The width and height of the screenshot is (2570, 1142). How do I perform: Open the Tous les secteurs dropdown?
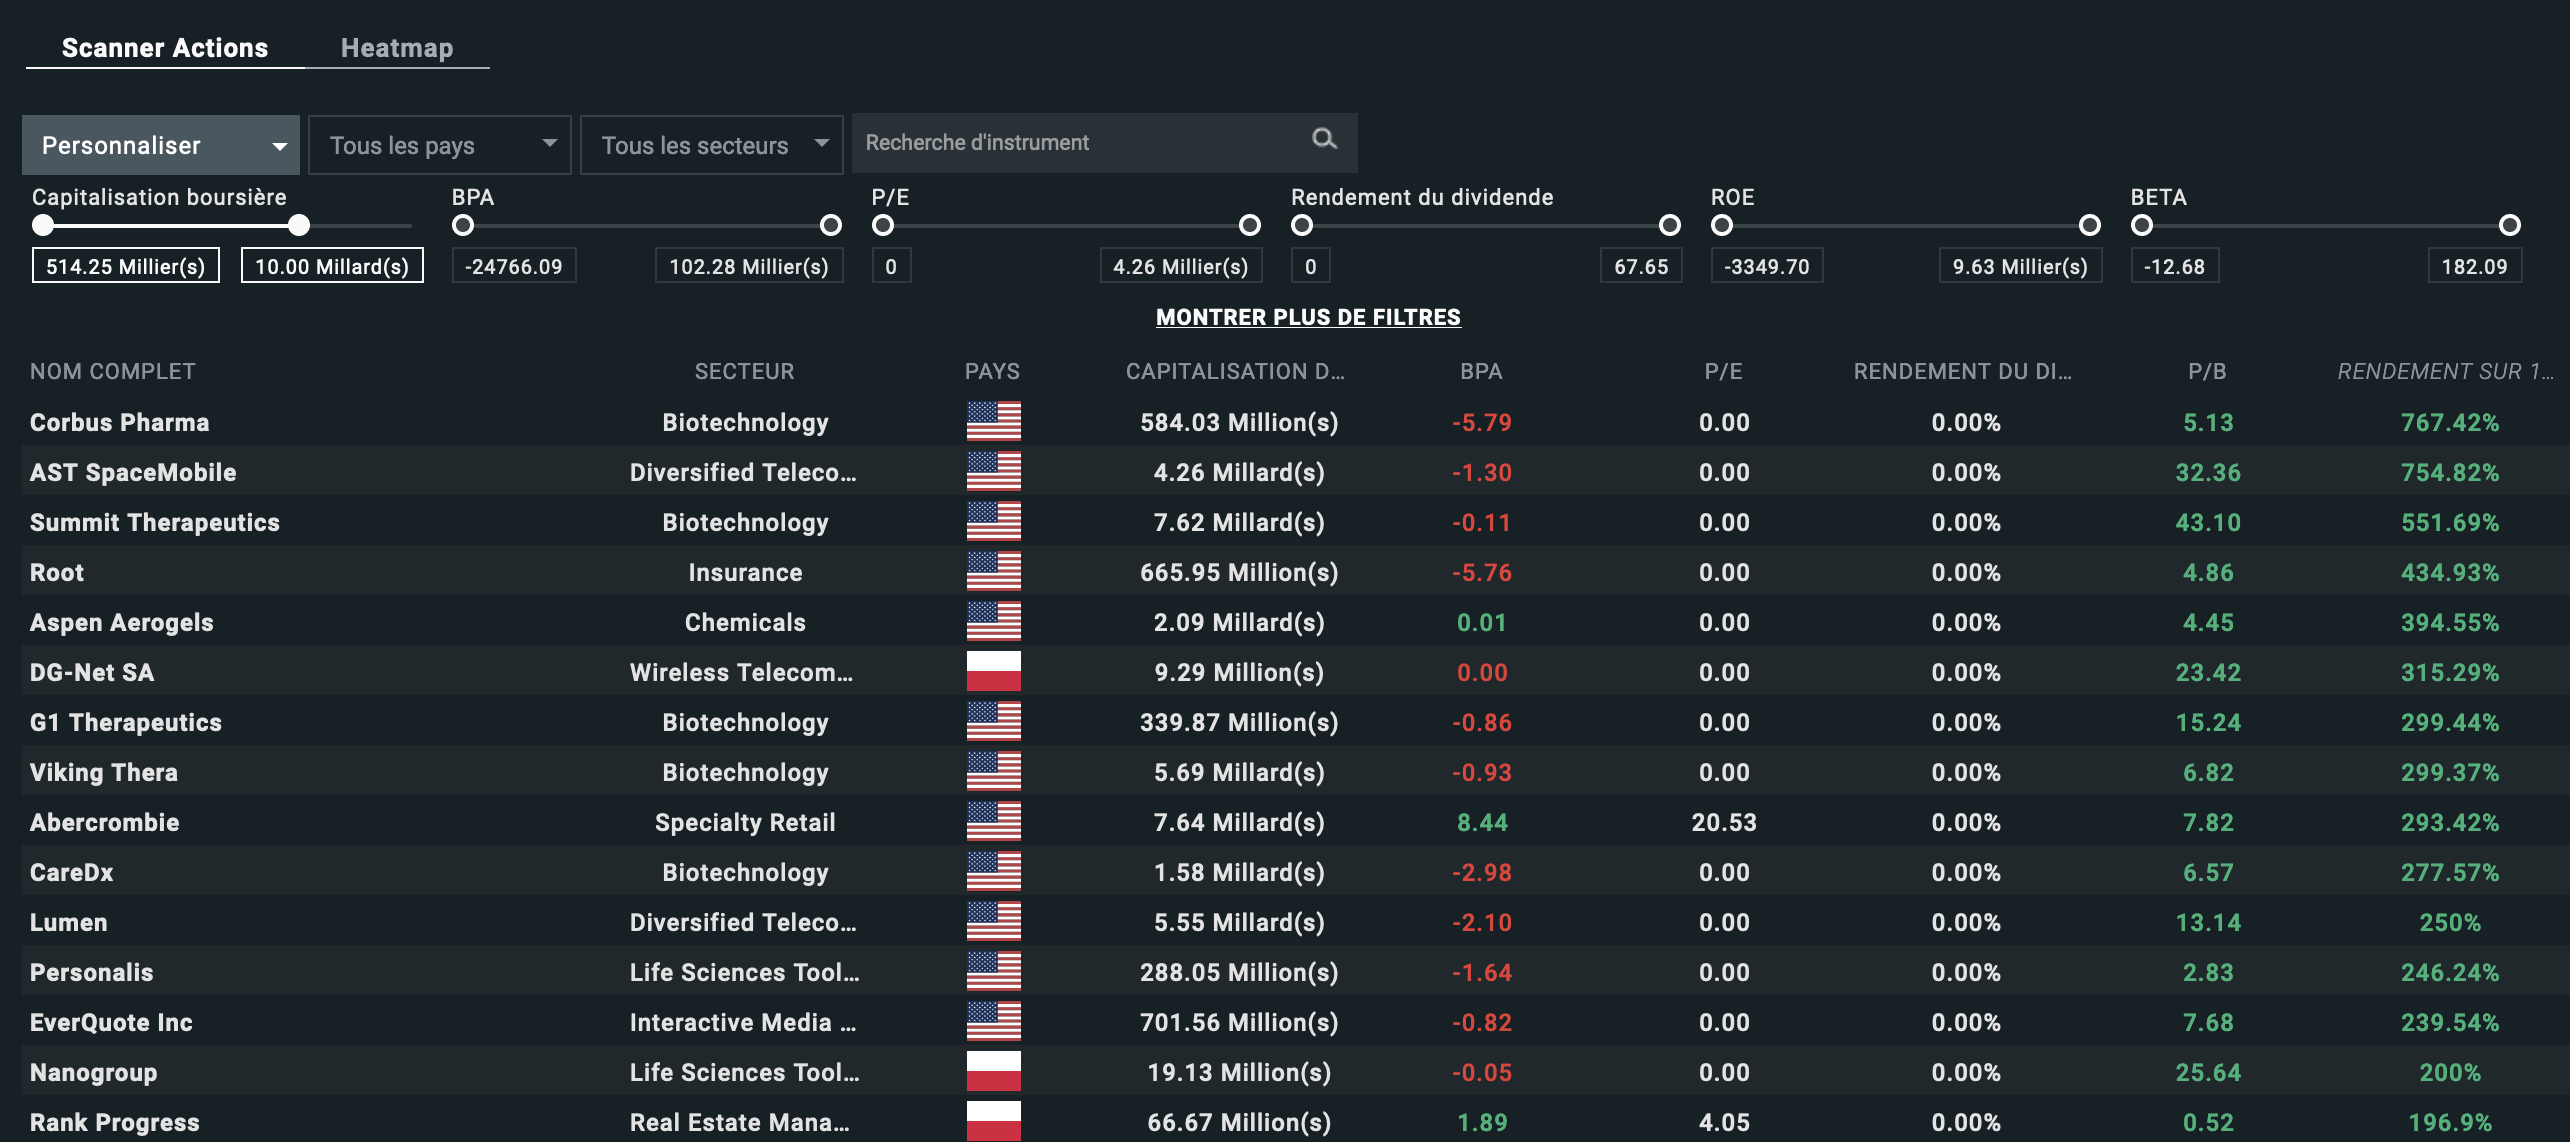click(712, 145)
